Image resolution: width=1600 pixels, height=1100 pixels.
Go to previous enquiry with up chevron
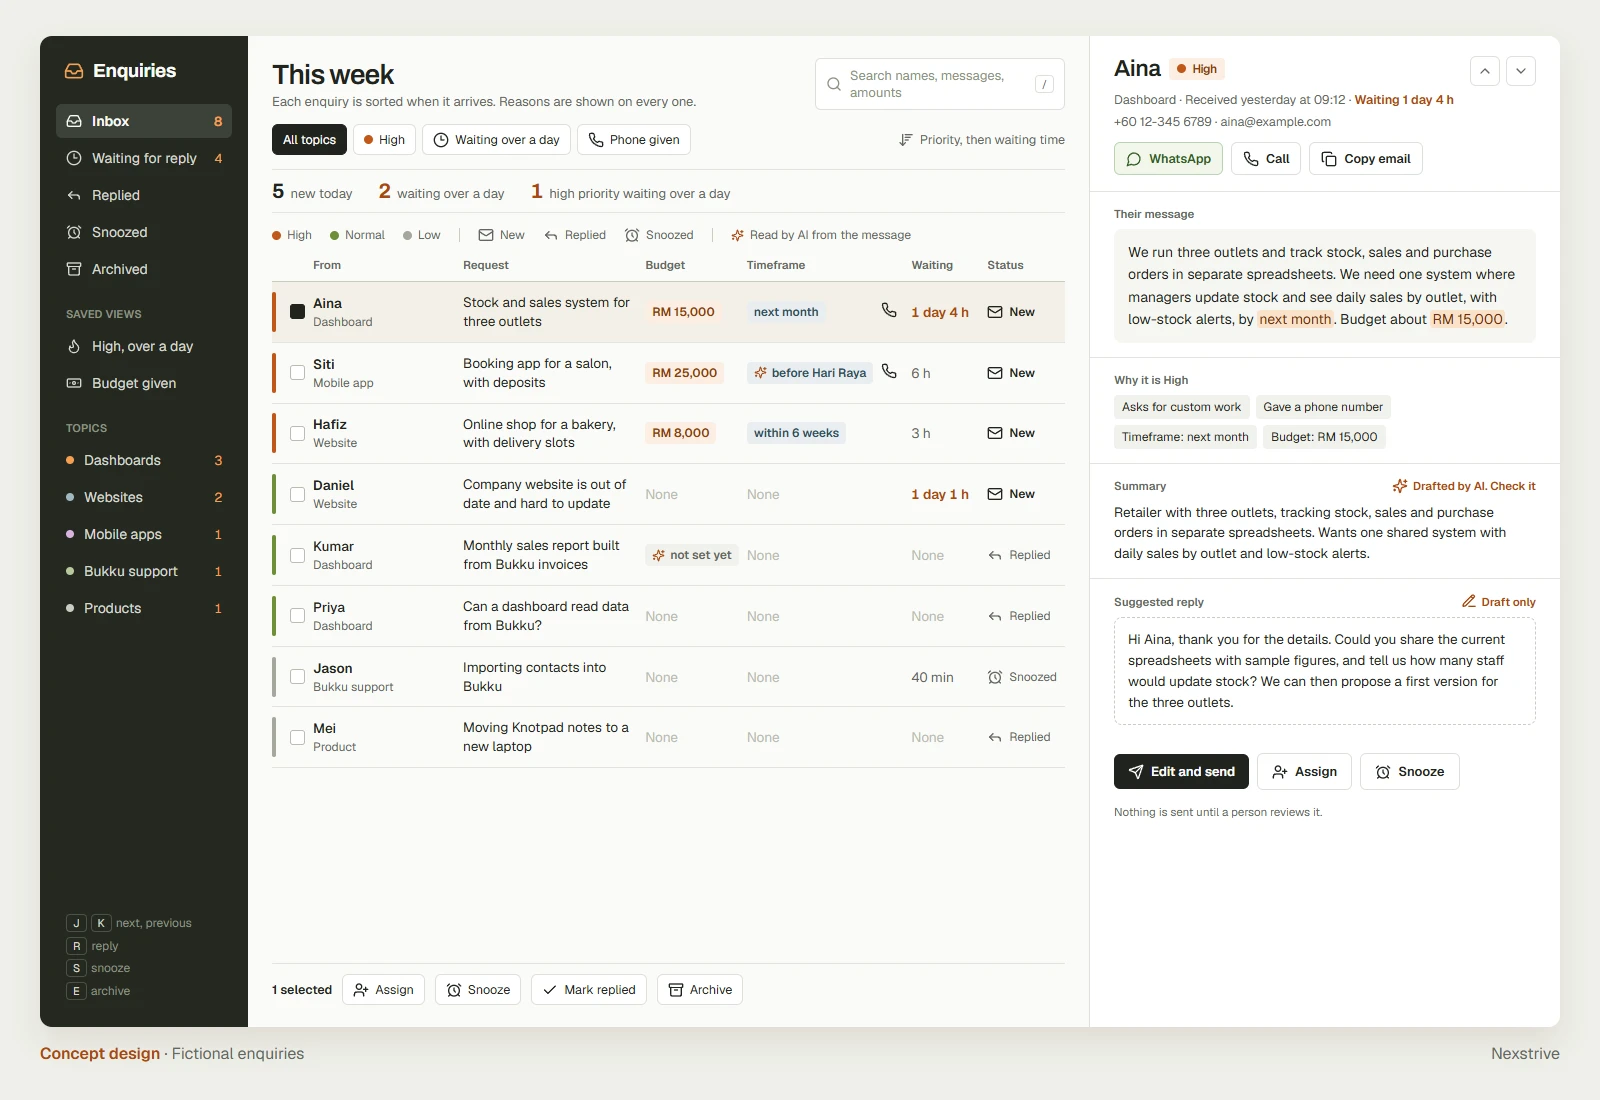[x=1485, y=71]
